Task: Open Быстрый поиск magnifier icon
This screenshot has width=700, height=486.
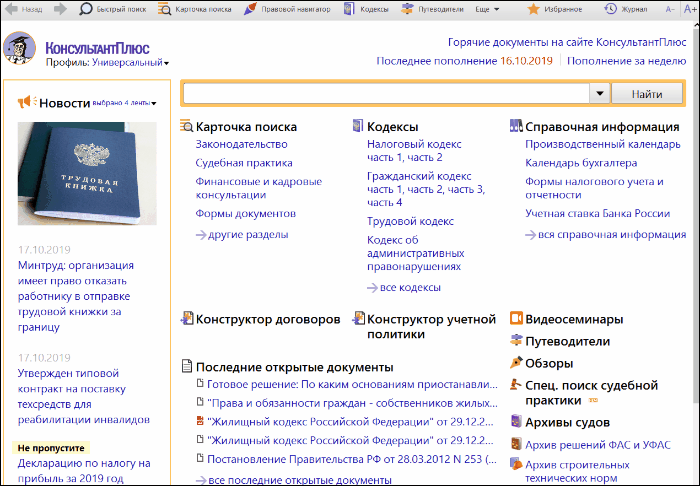Action: 85,9
